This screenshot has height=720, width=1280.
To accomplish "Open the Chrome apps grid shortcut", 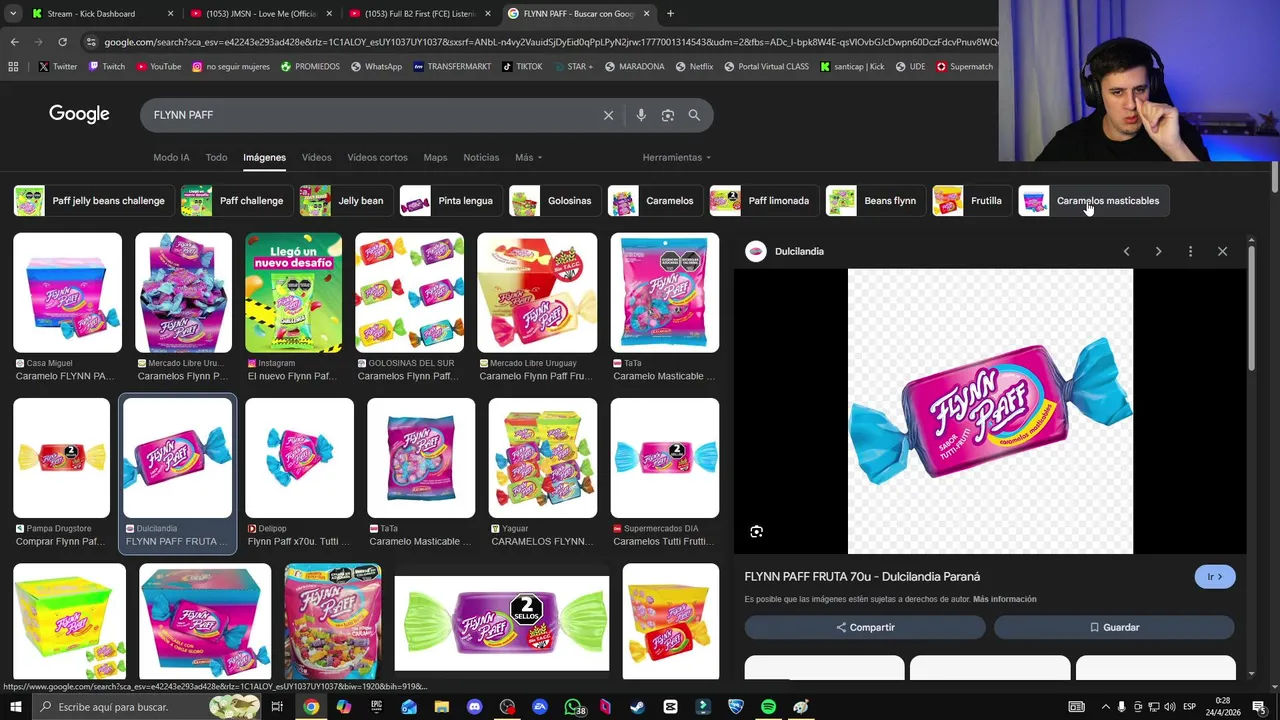I will 13,67.
